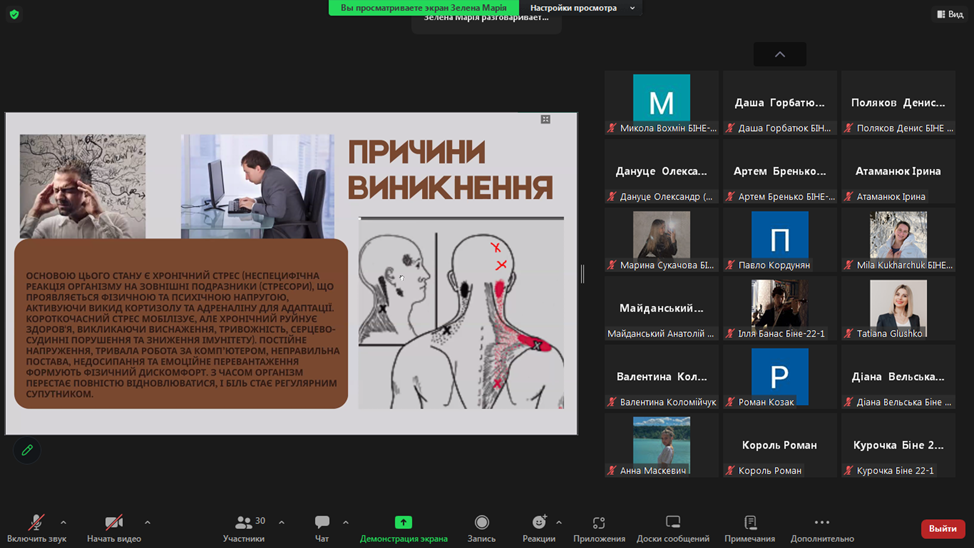Image resolution: width=974 pixels, height=548 pixels.
Task: Turn on camera with Начать видео
Action: coord(114,527)
